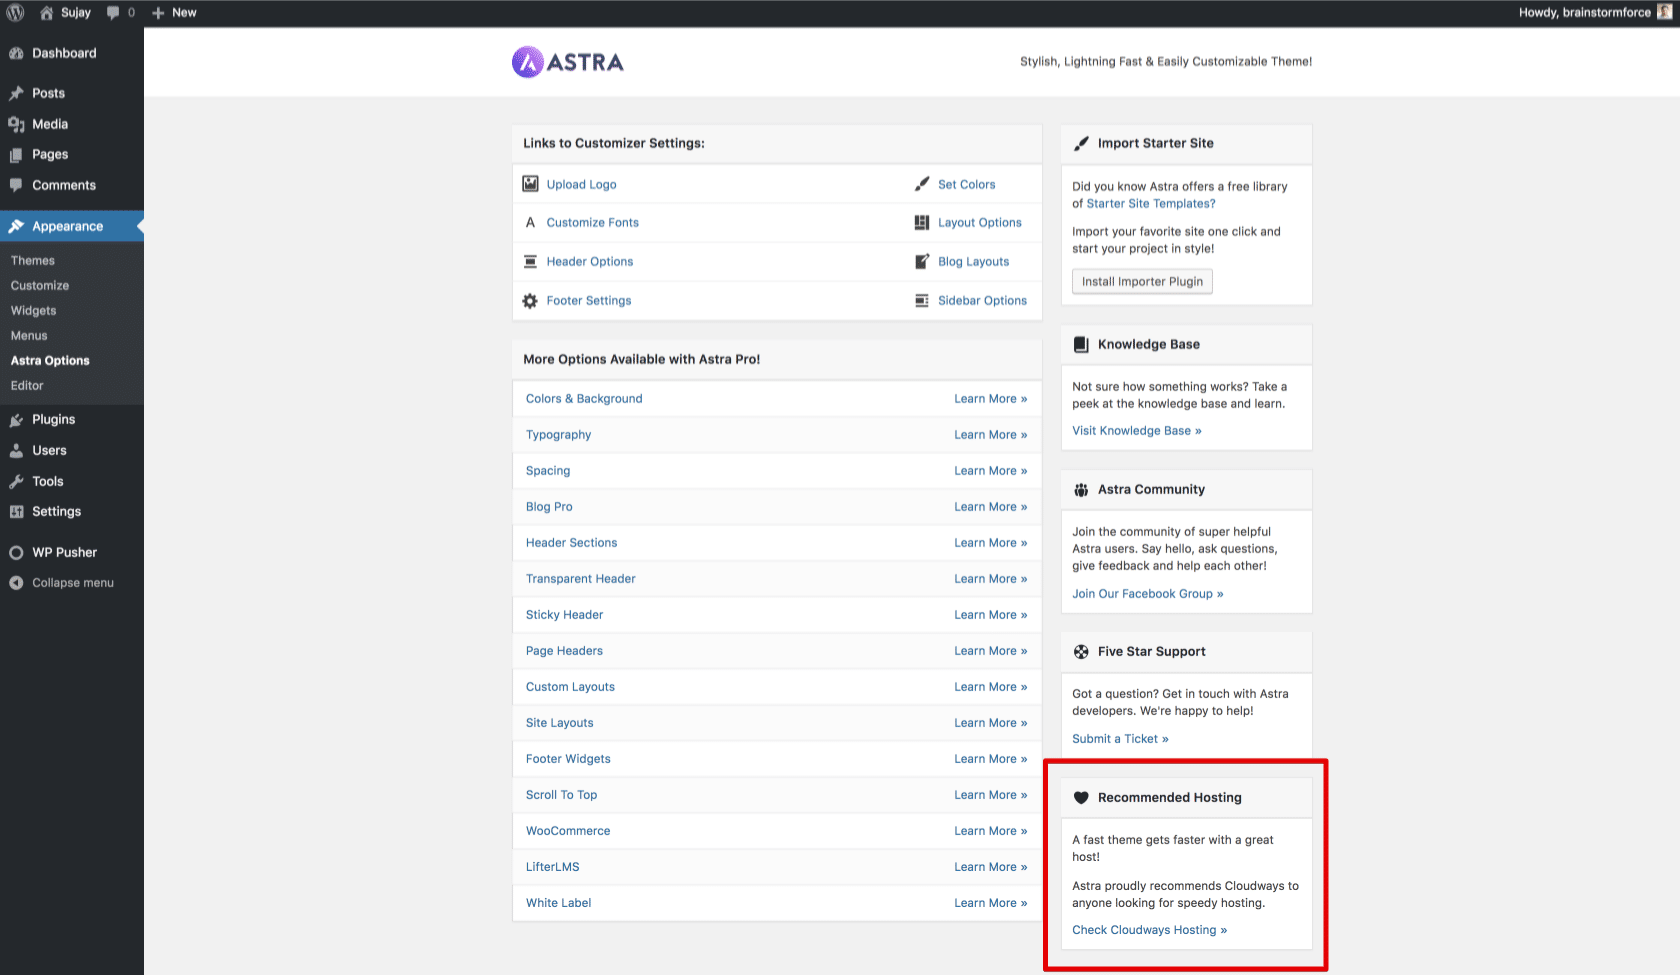Click Learn More for Transparent Header
Viewport: 1680px width, 975px height.
click(990, 579)
